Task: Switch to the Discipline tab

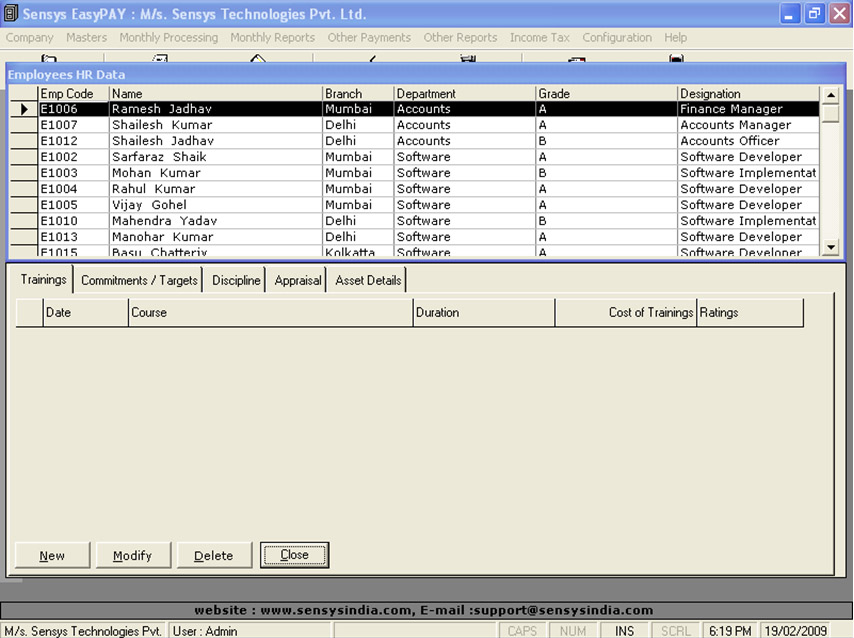Action: [236, 280]
